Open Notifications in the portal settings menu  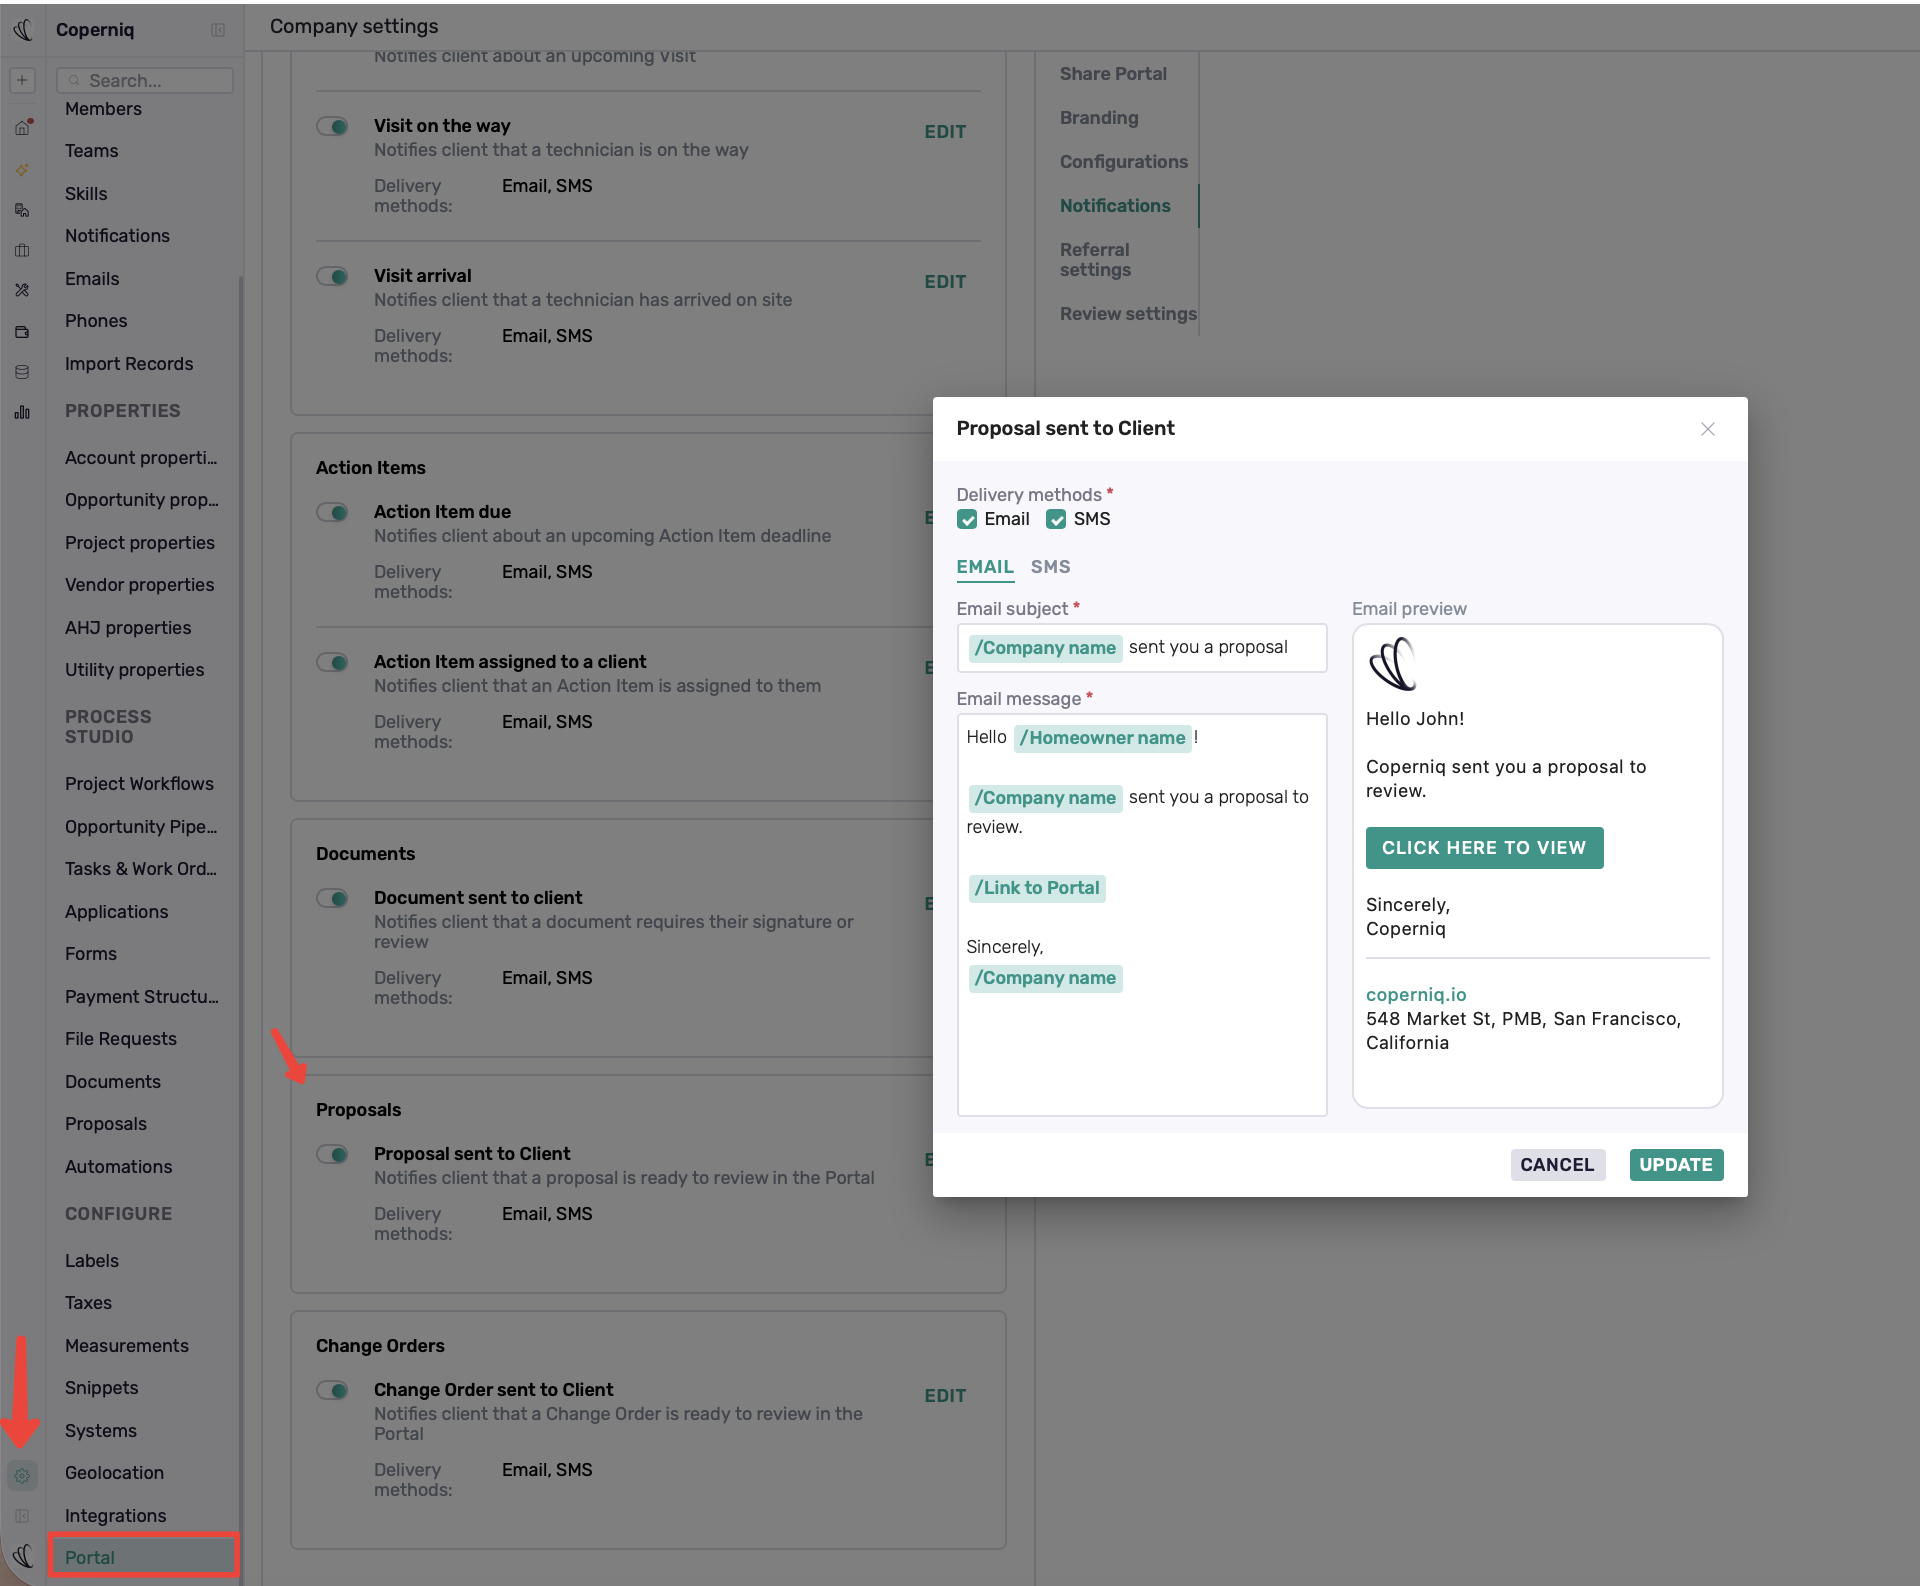coord(1115,206)
